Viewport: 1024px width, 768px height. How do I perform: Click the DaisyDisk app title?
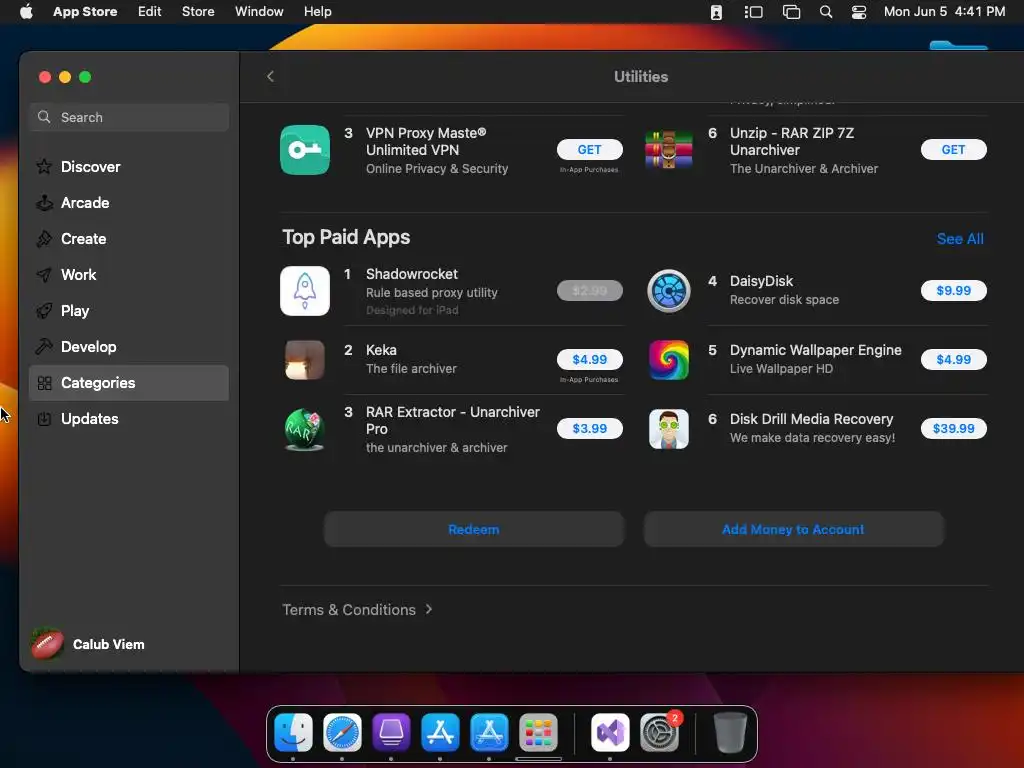pyautogui.click(x=761, y=281)
